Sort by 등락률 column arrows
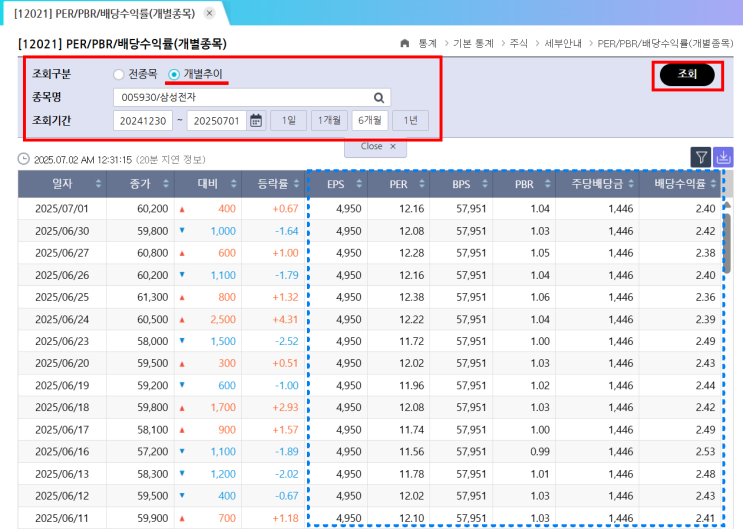 tap(296, 184)
